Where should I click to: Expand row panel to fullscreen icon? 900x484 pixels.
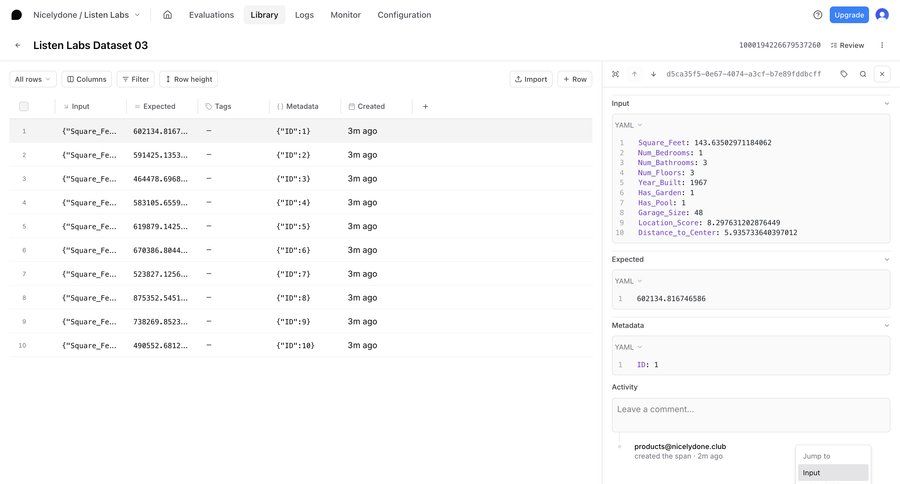(x=615, y=74)
